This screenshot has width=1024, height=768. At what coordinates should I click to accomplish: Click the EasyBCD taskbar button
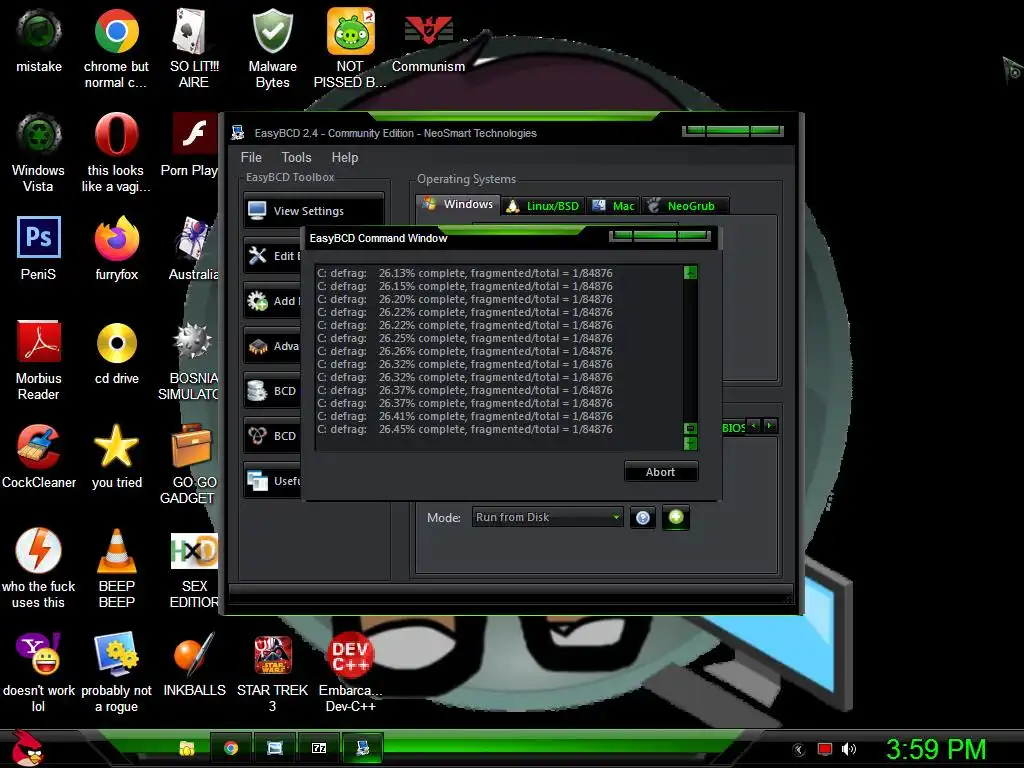tap(362, 748)
